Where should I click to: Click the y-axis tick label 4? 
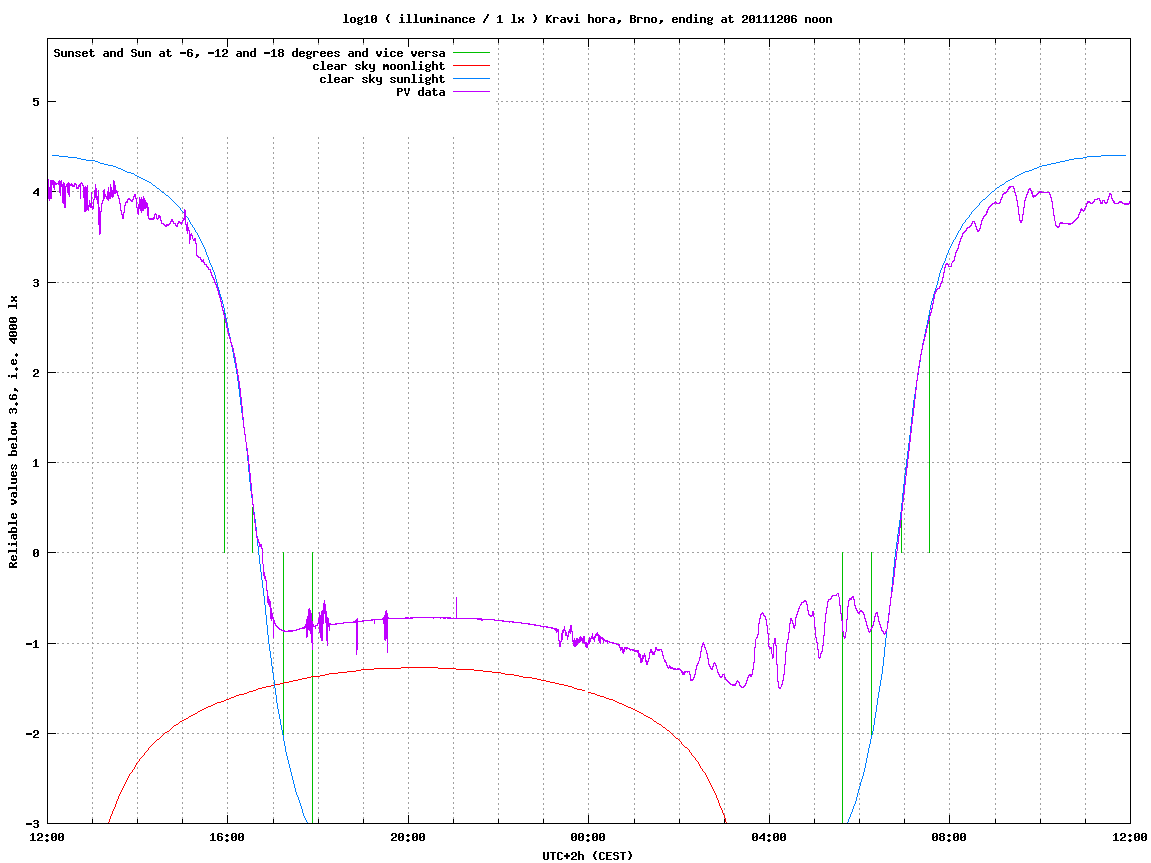click(x=35, y=192)
